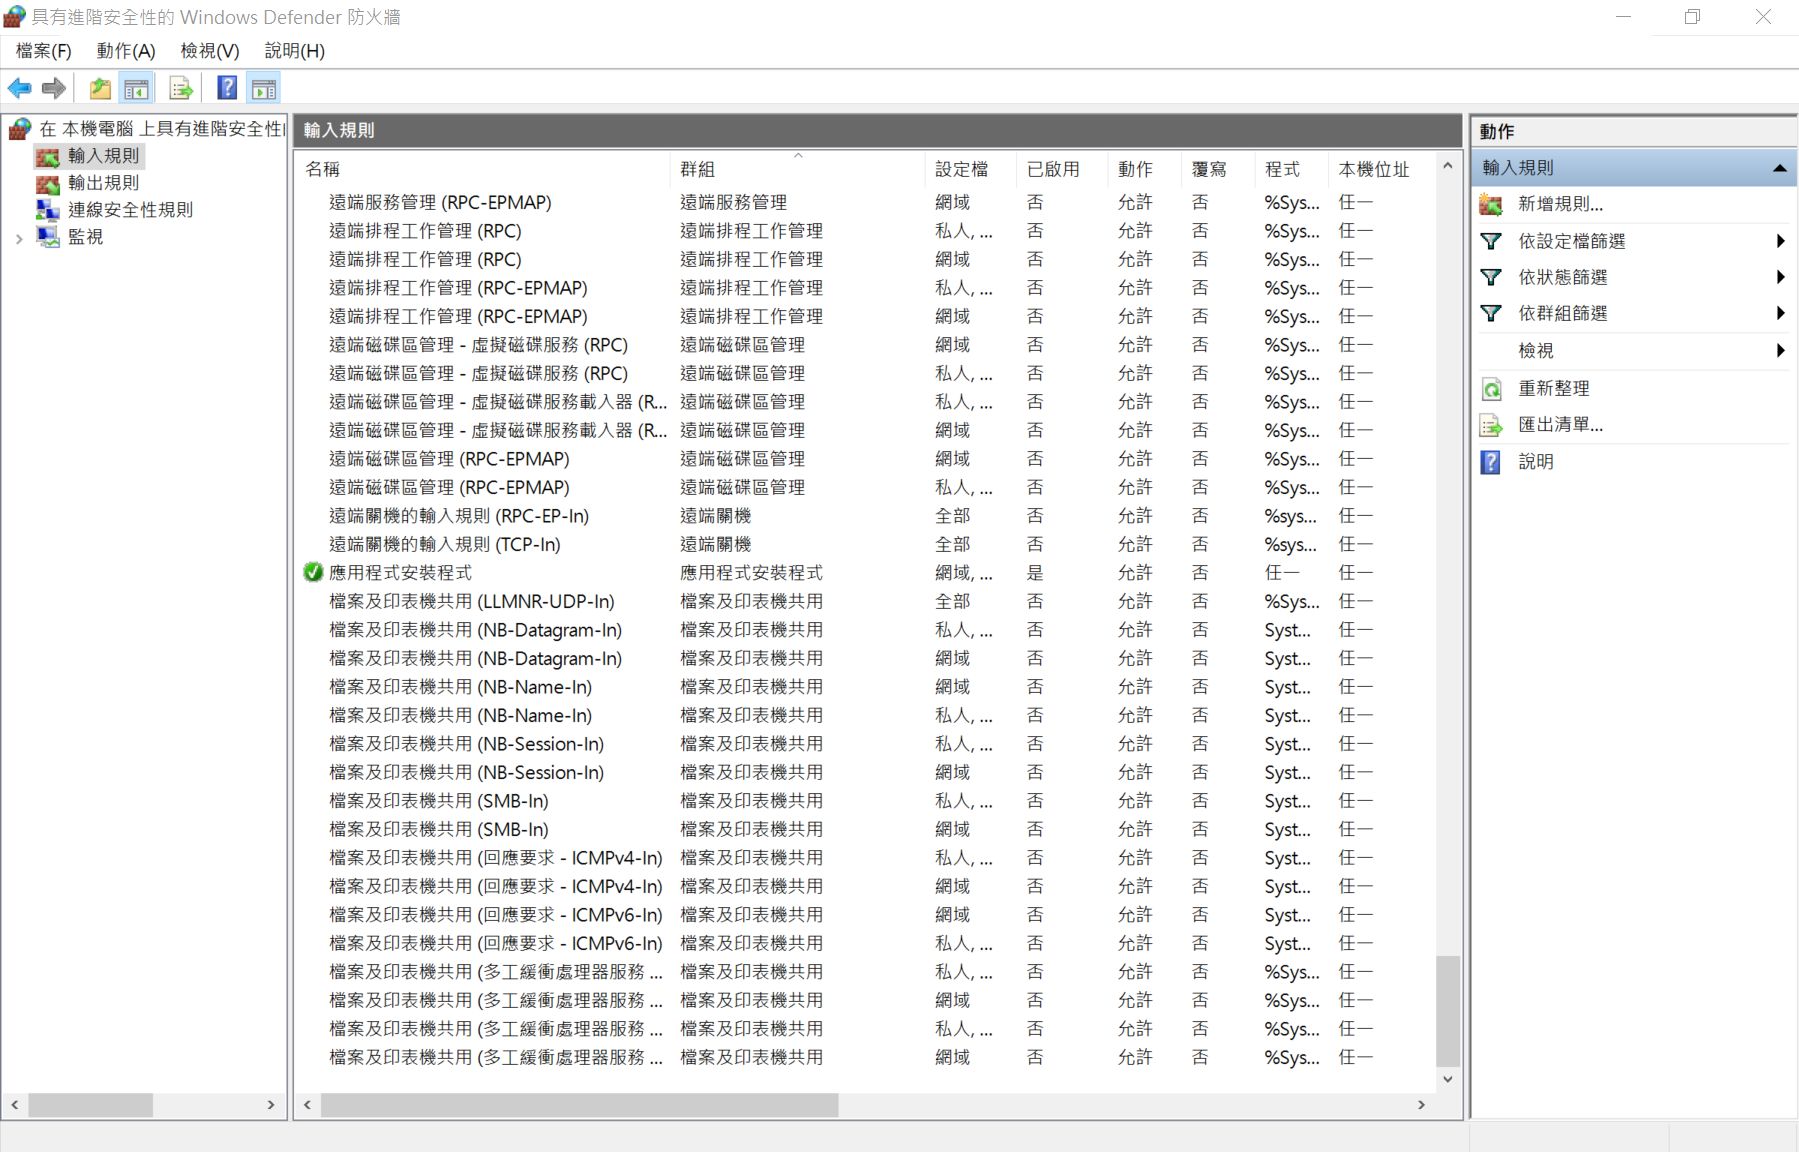The width and height of the screenshot is (1799, 1152).
Task: Select rule 遠端關機的輸入規則 (RPC-EP-In)
Action: [x=458, y=516]
